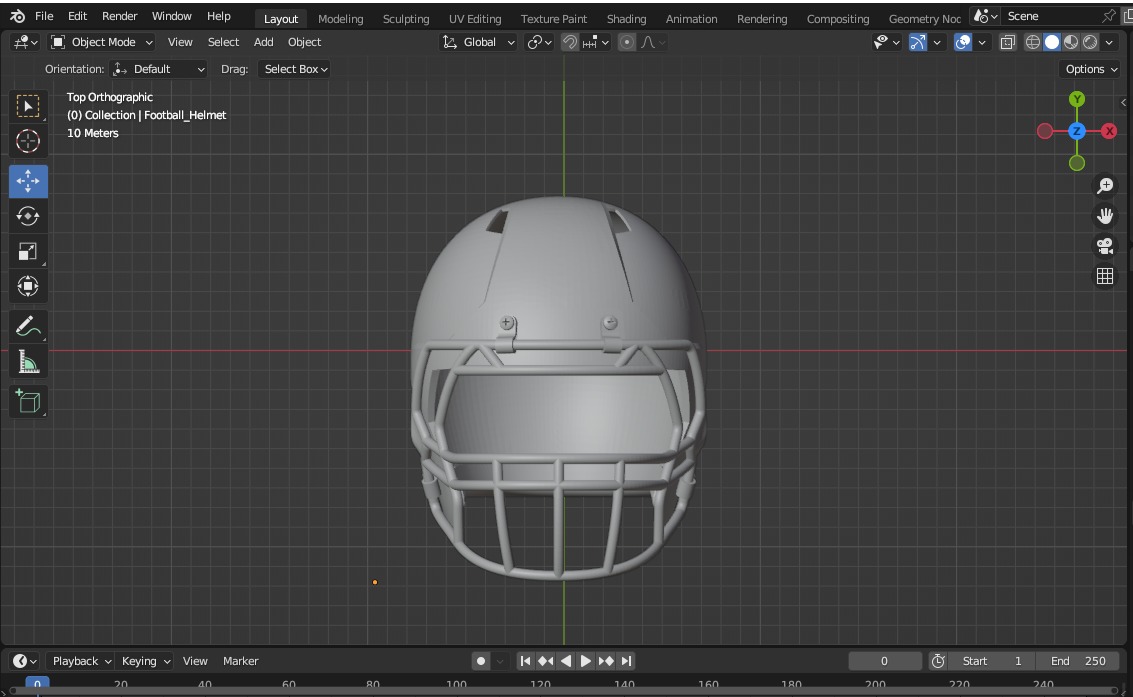Select the Select Box tool icon
1133x697 pixels.
tap(28, 106)
